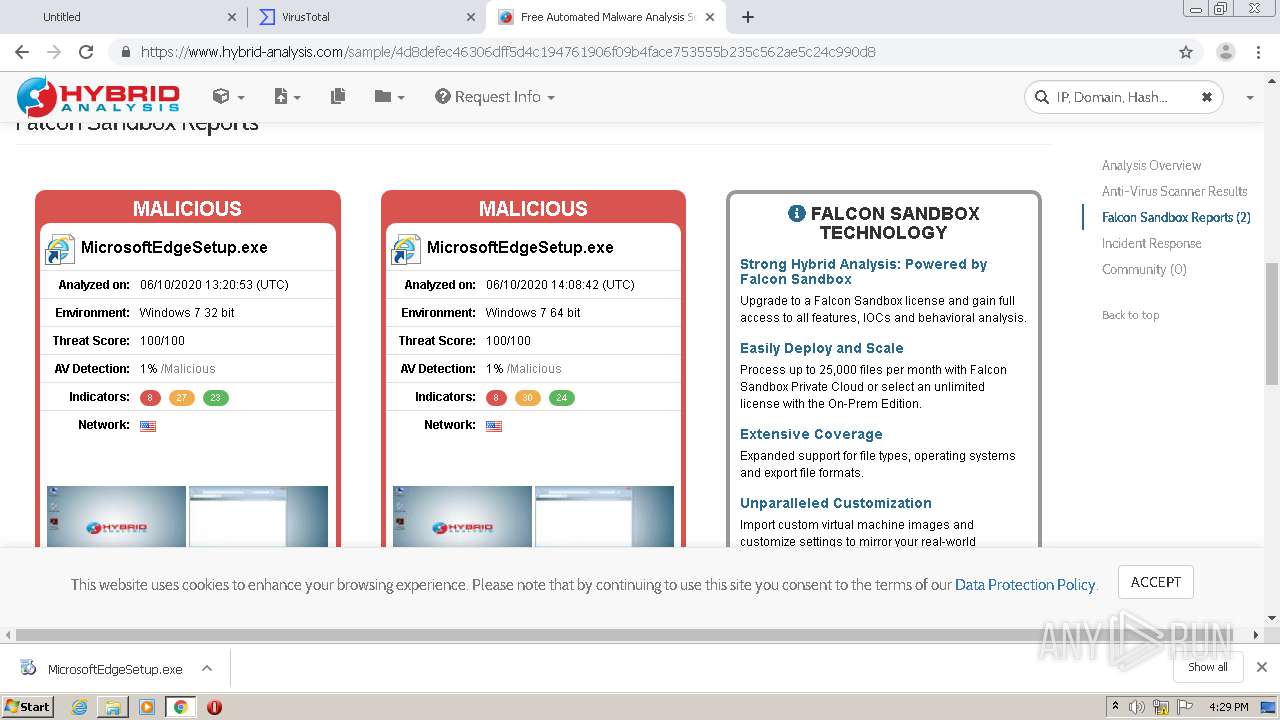
Task: Click the orange indicator badge 30
Action: (x=527, y=397)
